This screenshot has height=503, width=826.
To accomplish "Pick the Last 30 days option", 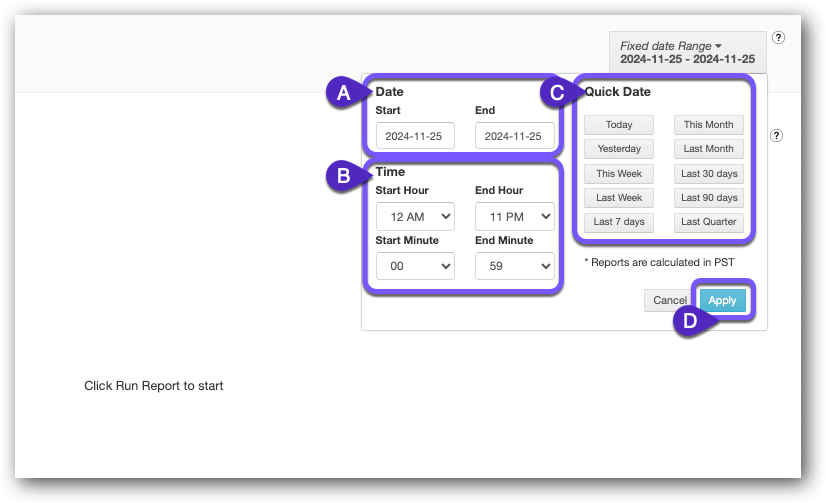I will point(708,173).
